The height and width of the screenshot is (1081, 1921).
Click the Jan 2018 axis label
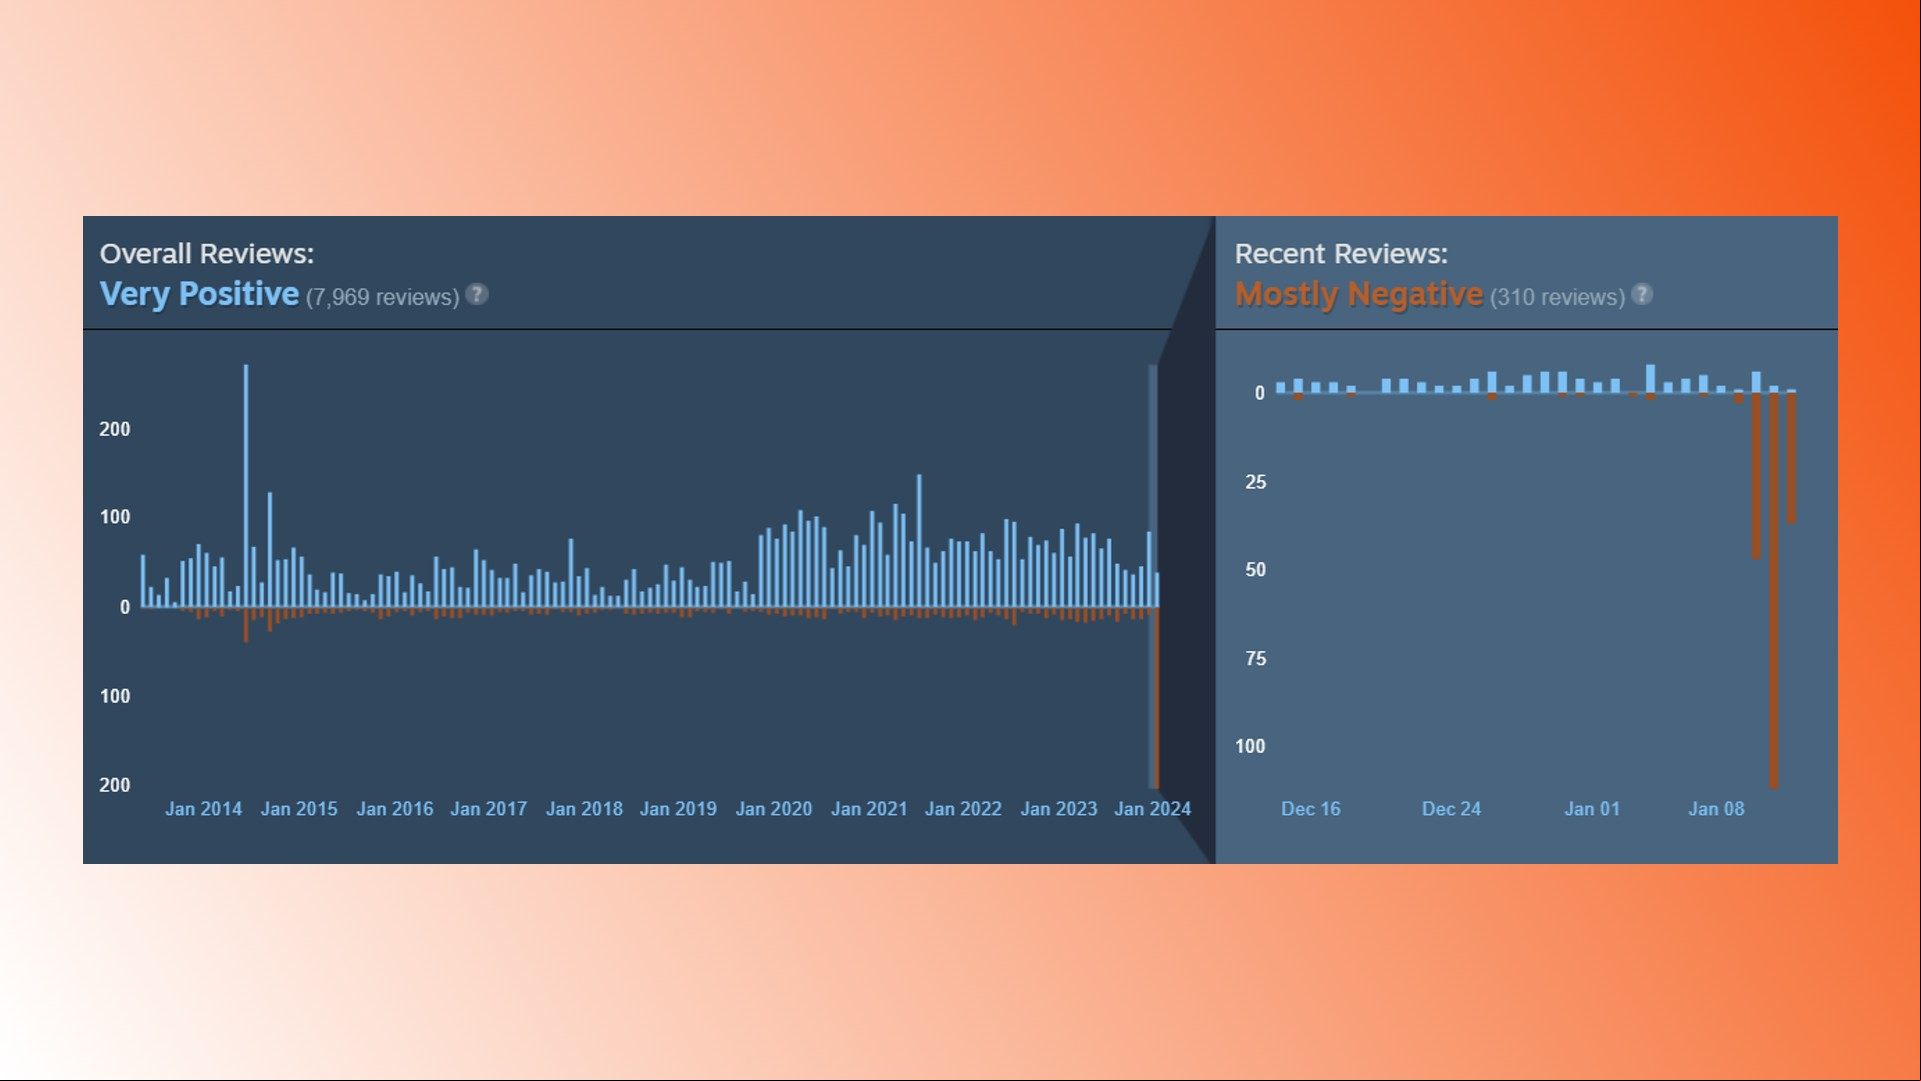pyautogui.click(x=584, y=809)
